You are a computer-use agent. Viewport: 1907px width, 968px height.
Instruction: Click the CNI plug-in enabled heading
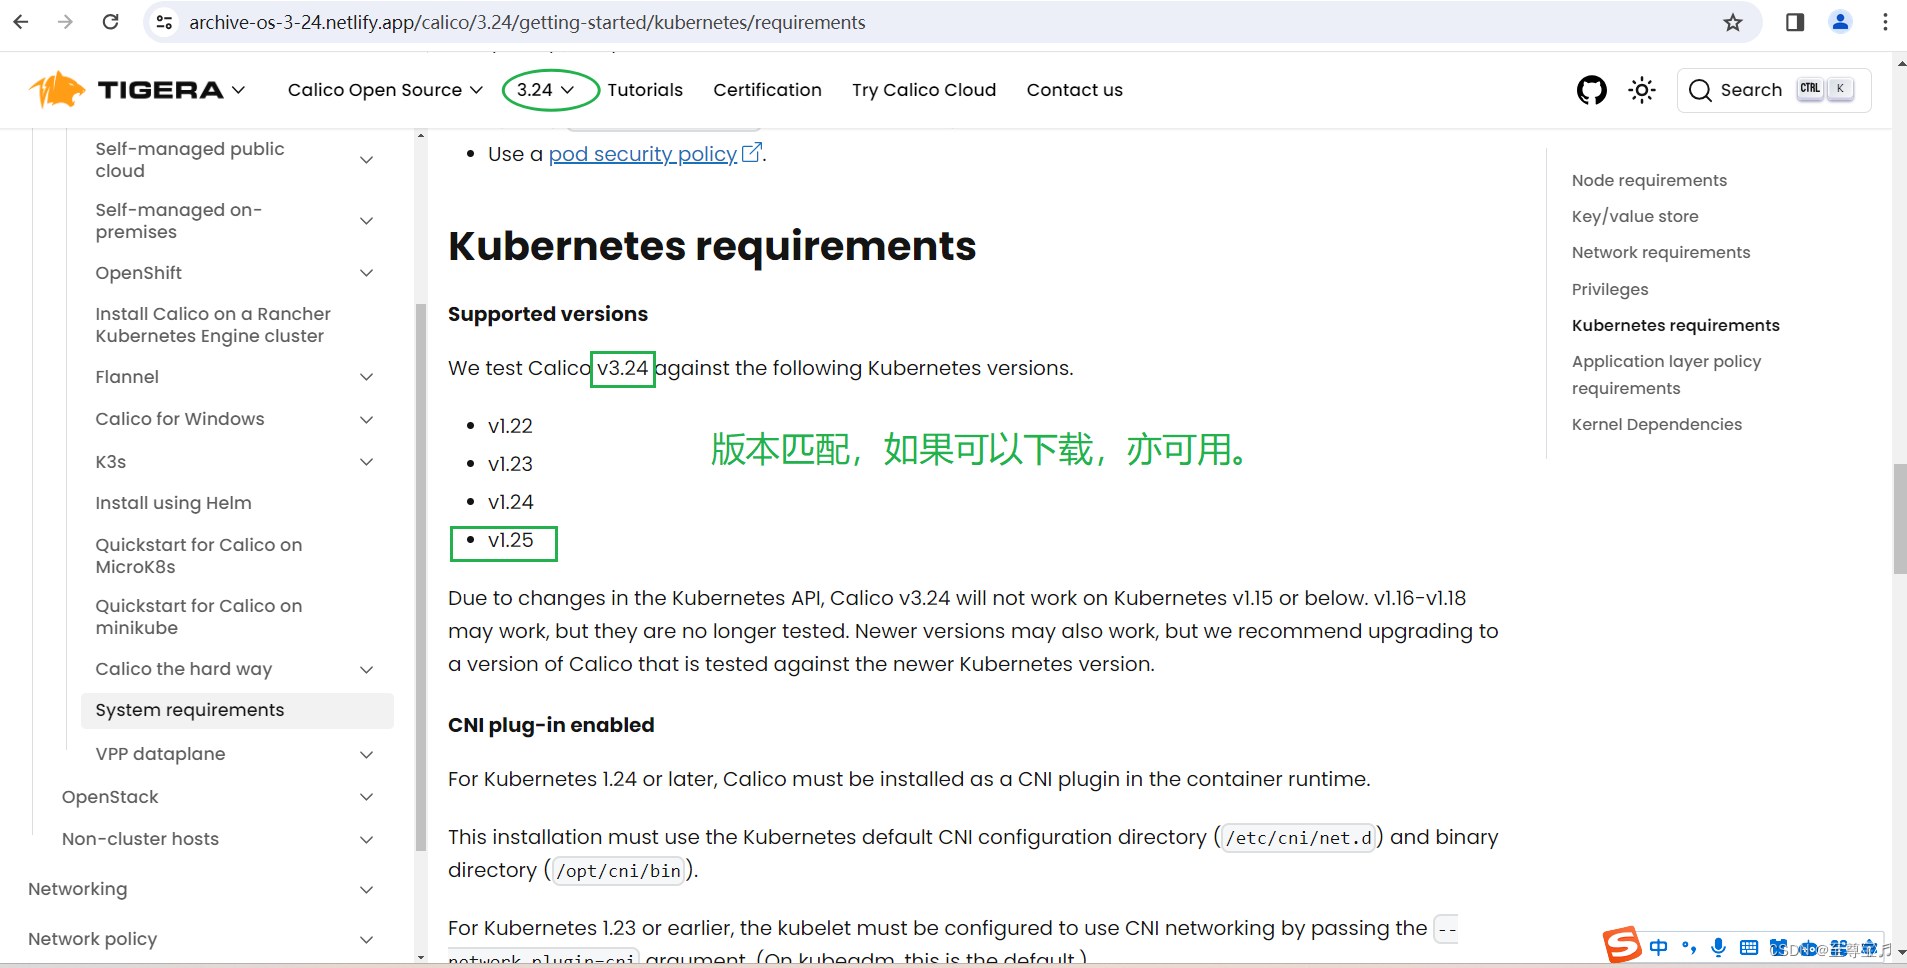point(551,725)
